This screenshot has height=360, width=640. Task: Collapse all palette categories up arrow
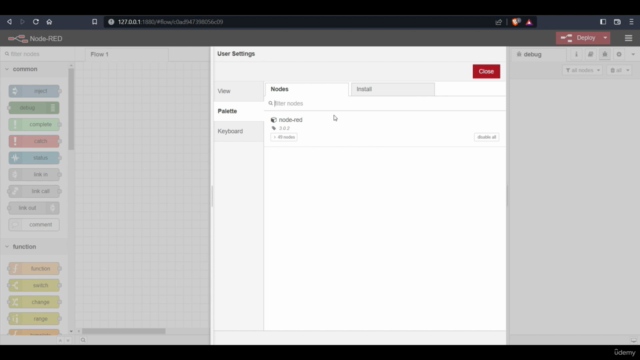coord(60,340)
